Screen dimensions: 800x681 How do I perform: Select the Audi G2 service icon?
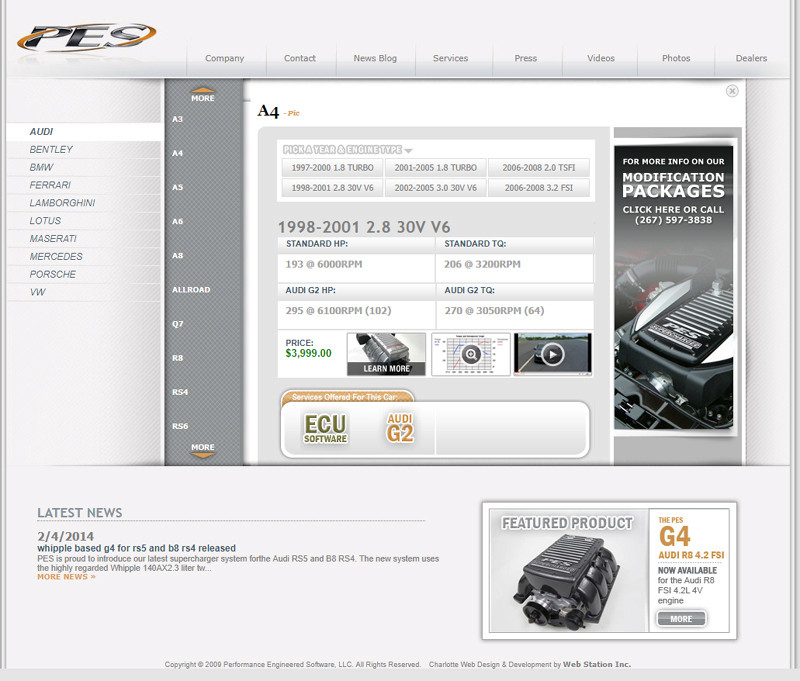(x=399, y=428)
